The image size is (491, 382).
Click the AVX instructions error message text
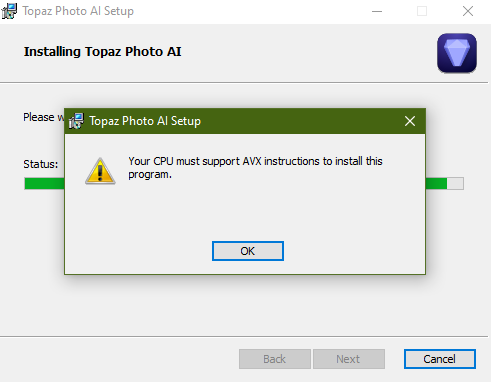click(x=255, y=168)
